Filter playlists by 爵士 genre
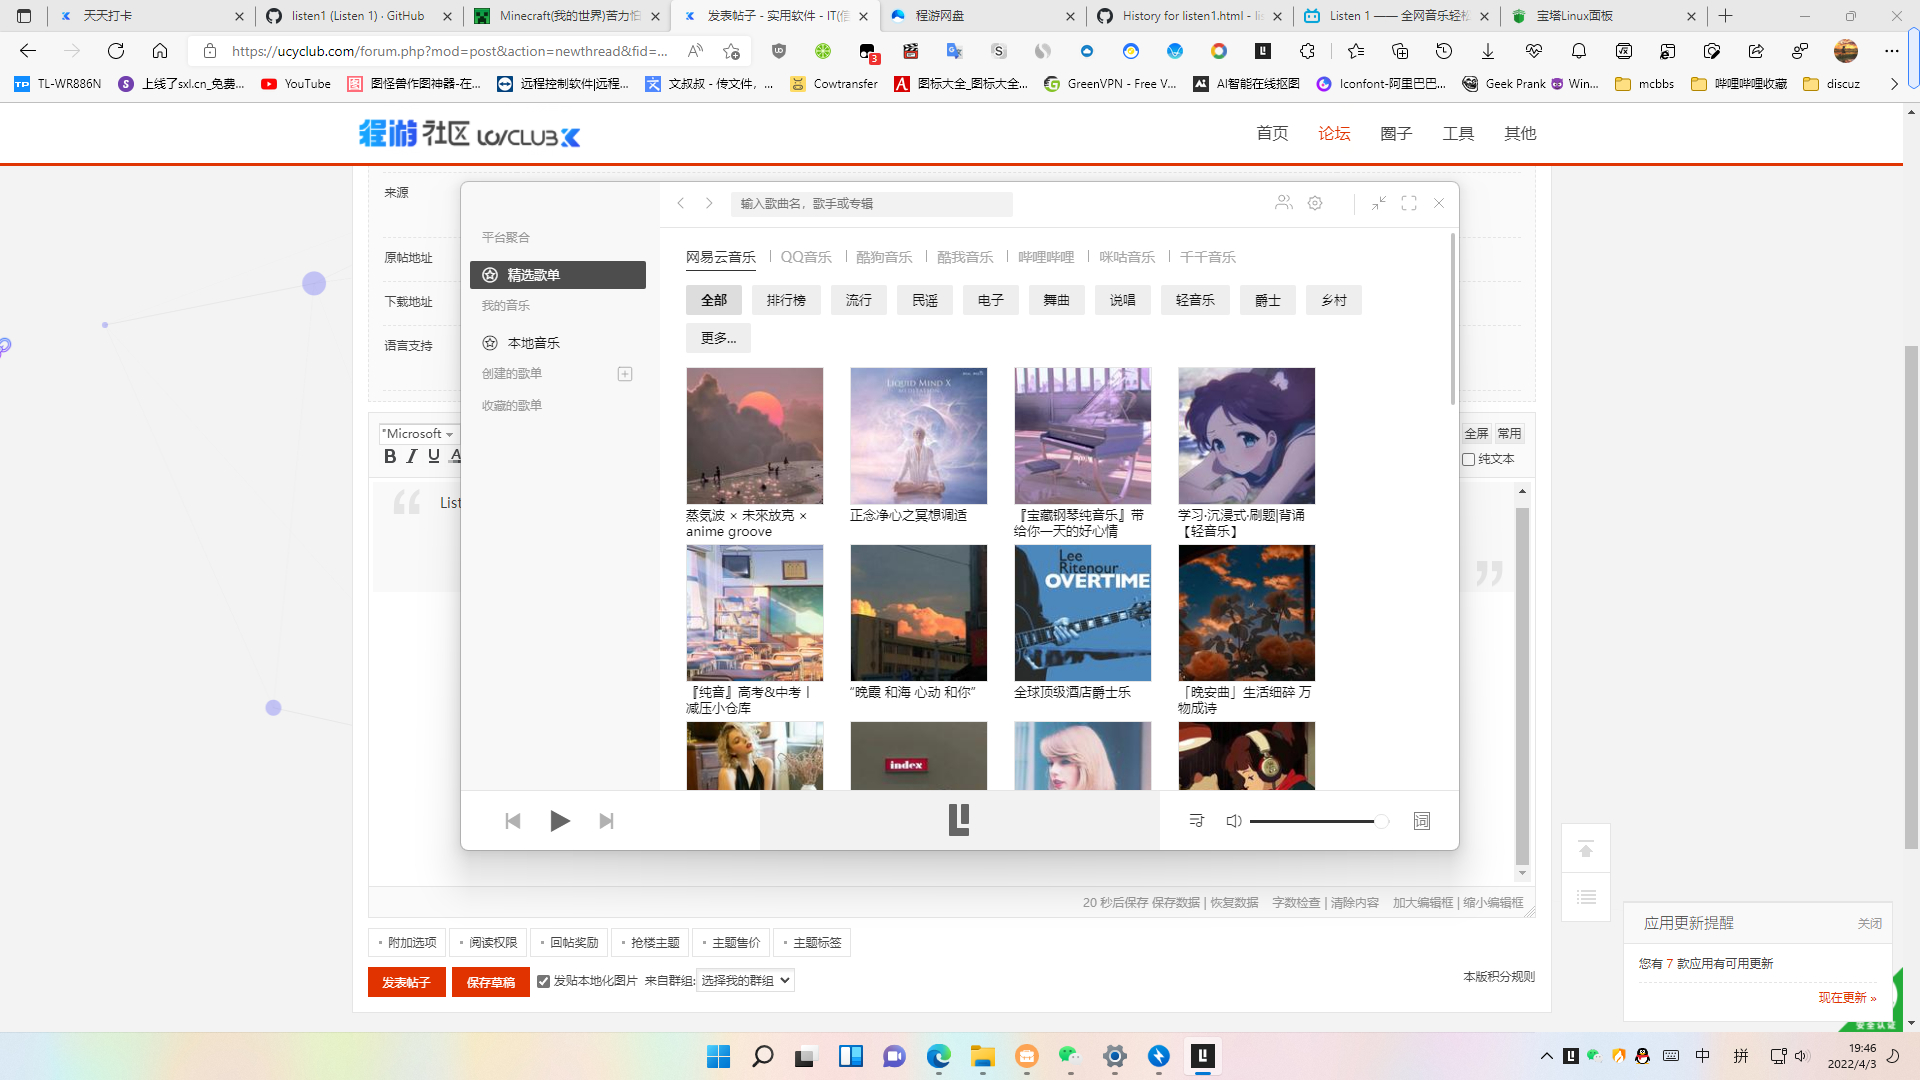Viewport: 1920px width, 1080px height. 1268,300
